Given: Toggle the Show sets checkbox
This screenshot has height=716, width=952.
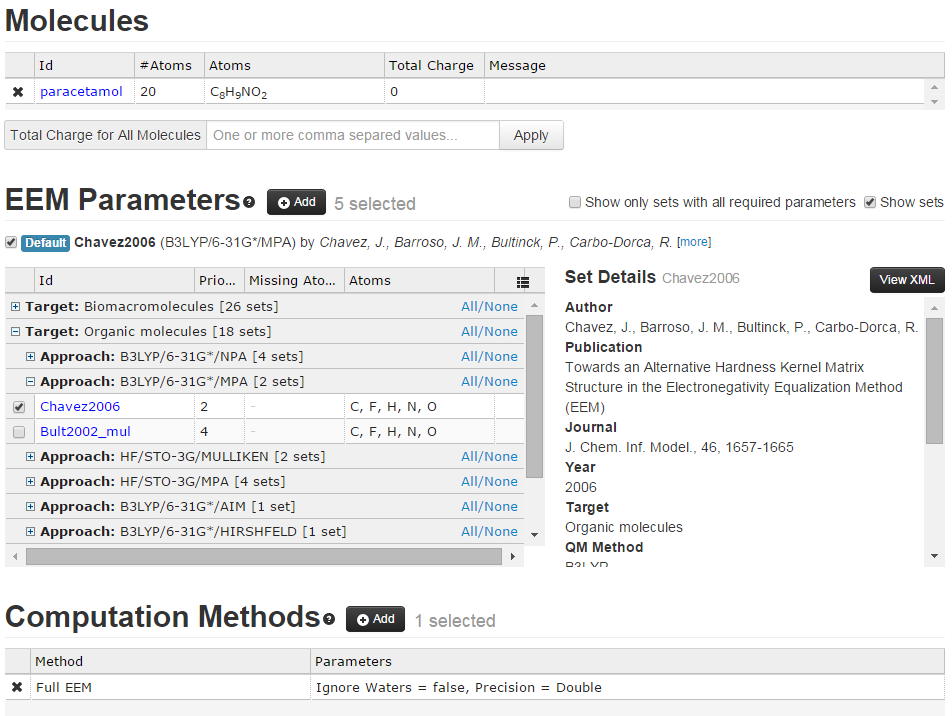Looking at the screenshot, I should point(870,202).
